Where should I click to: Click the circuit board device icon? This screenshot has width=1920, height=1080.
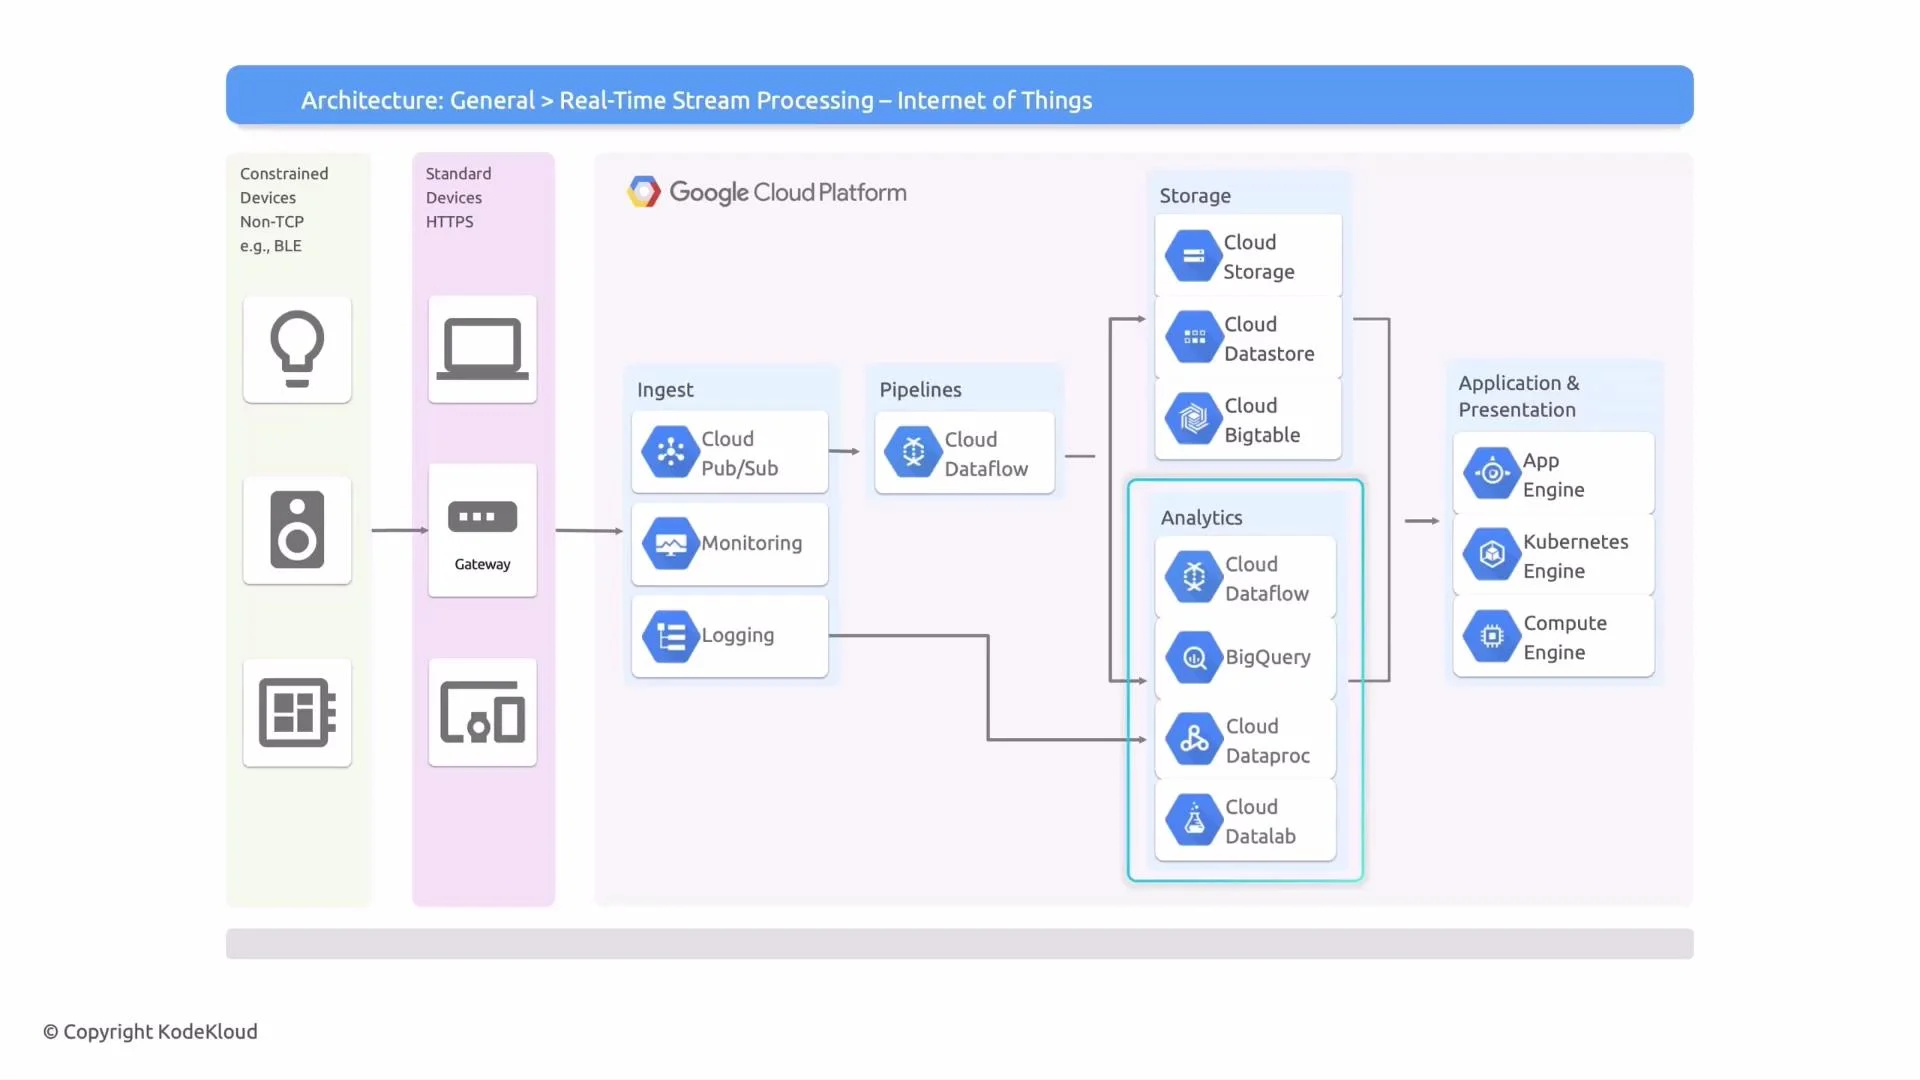297,712
